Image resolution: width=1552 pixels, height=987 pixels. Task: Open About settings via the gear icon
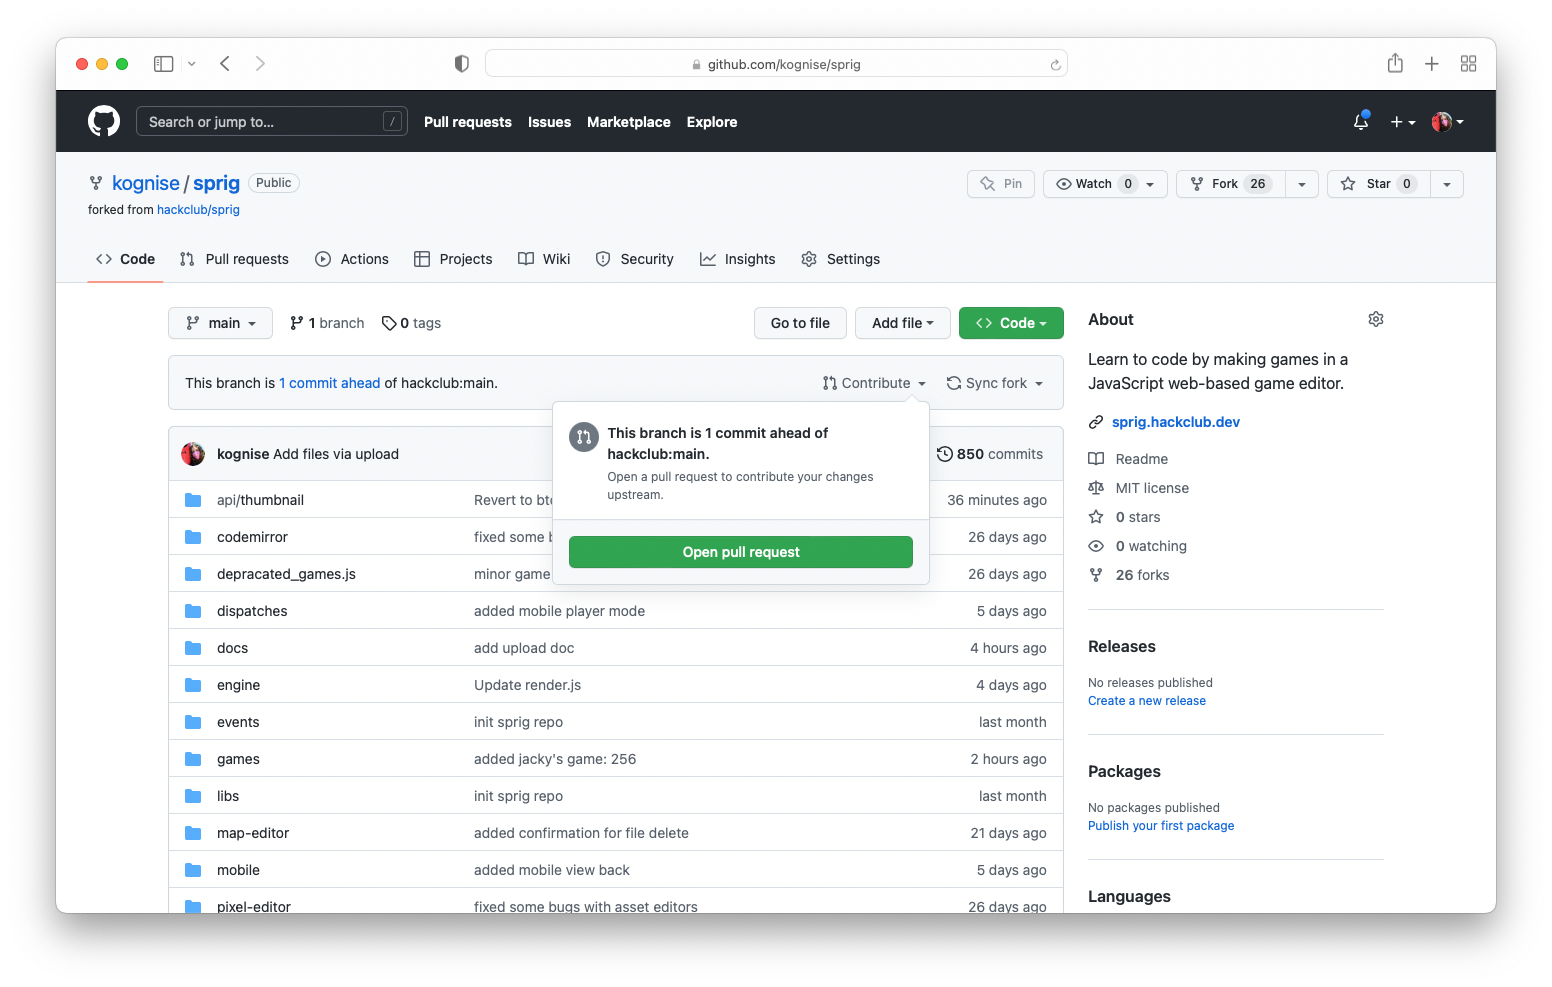(x=1376, y=318)
